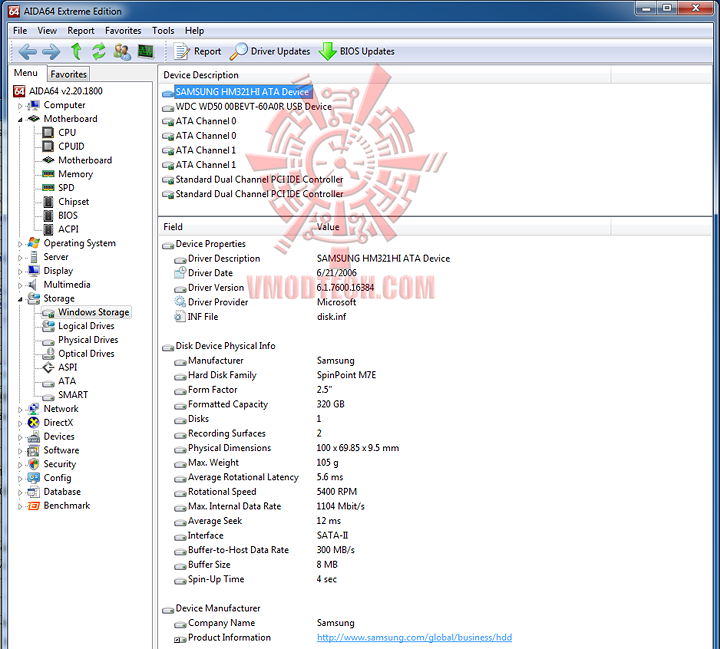Expand the Display tree node
Viewport: 720px width, 649px height.
(x=20, y=271)
